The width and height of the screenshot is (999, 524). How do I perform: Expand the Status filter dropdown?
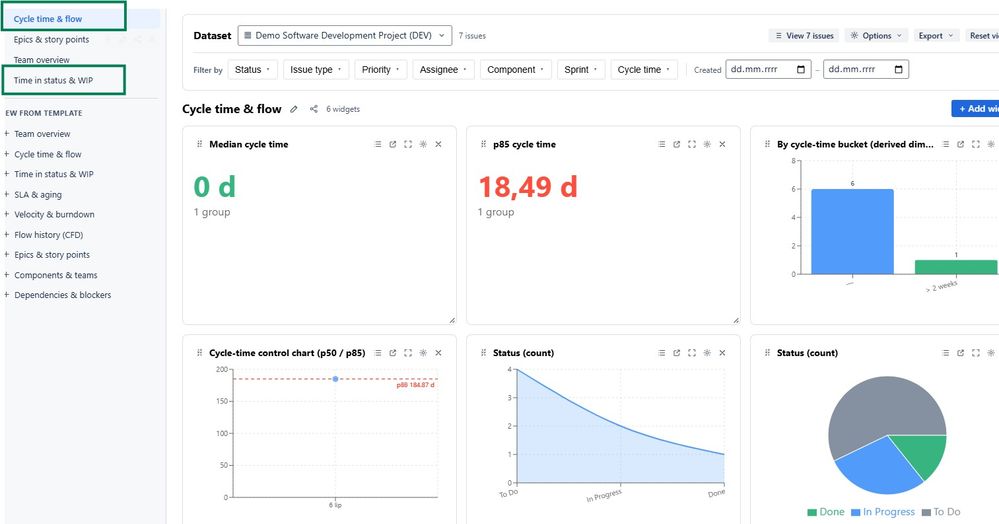tap(252, 69)
